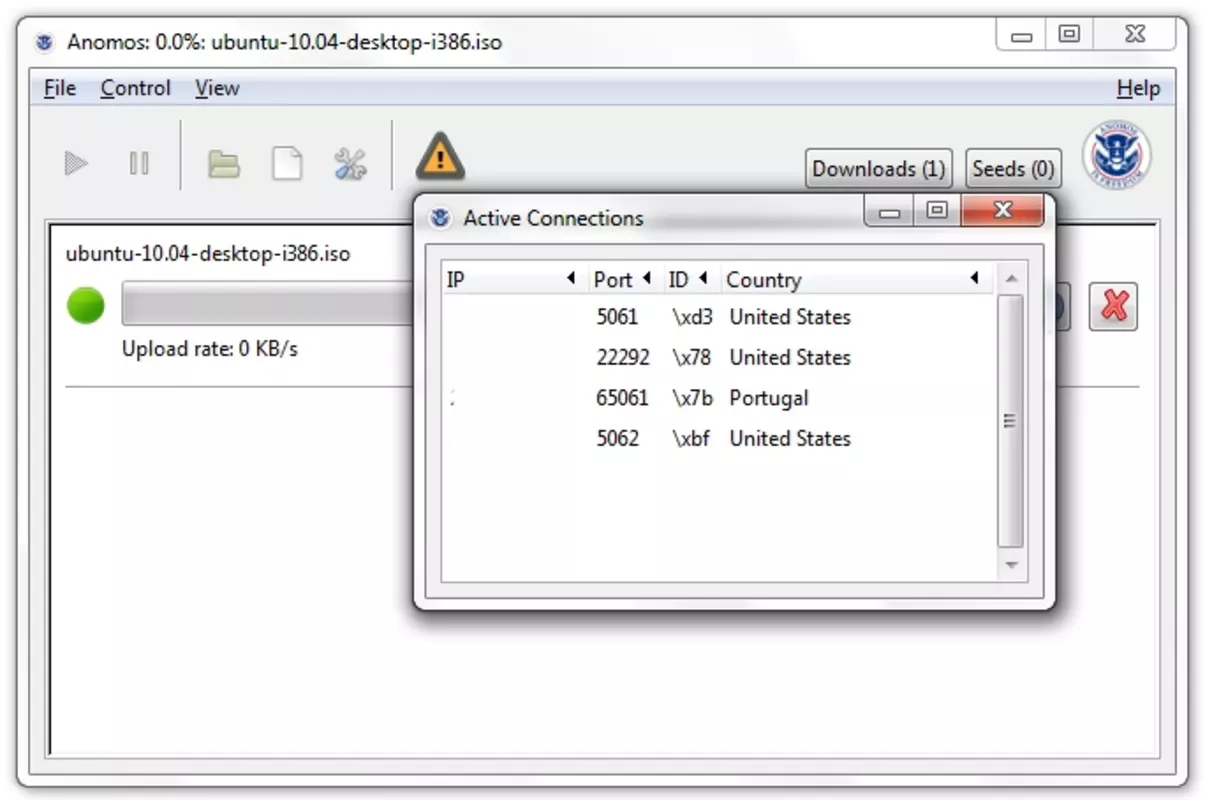
Task: Remove the ubuntu torrent with the red X
Action: [x=1113, y=306]
